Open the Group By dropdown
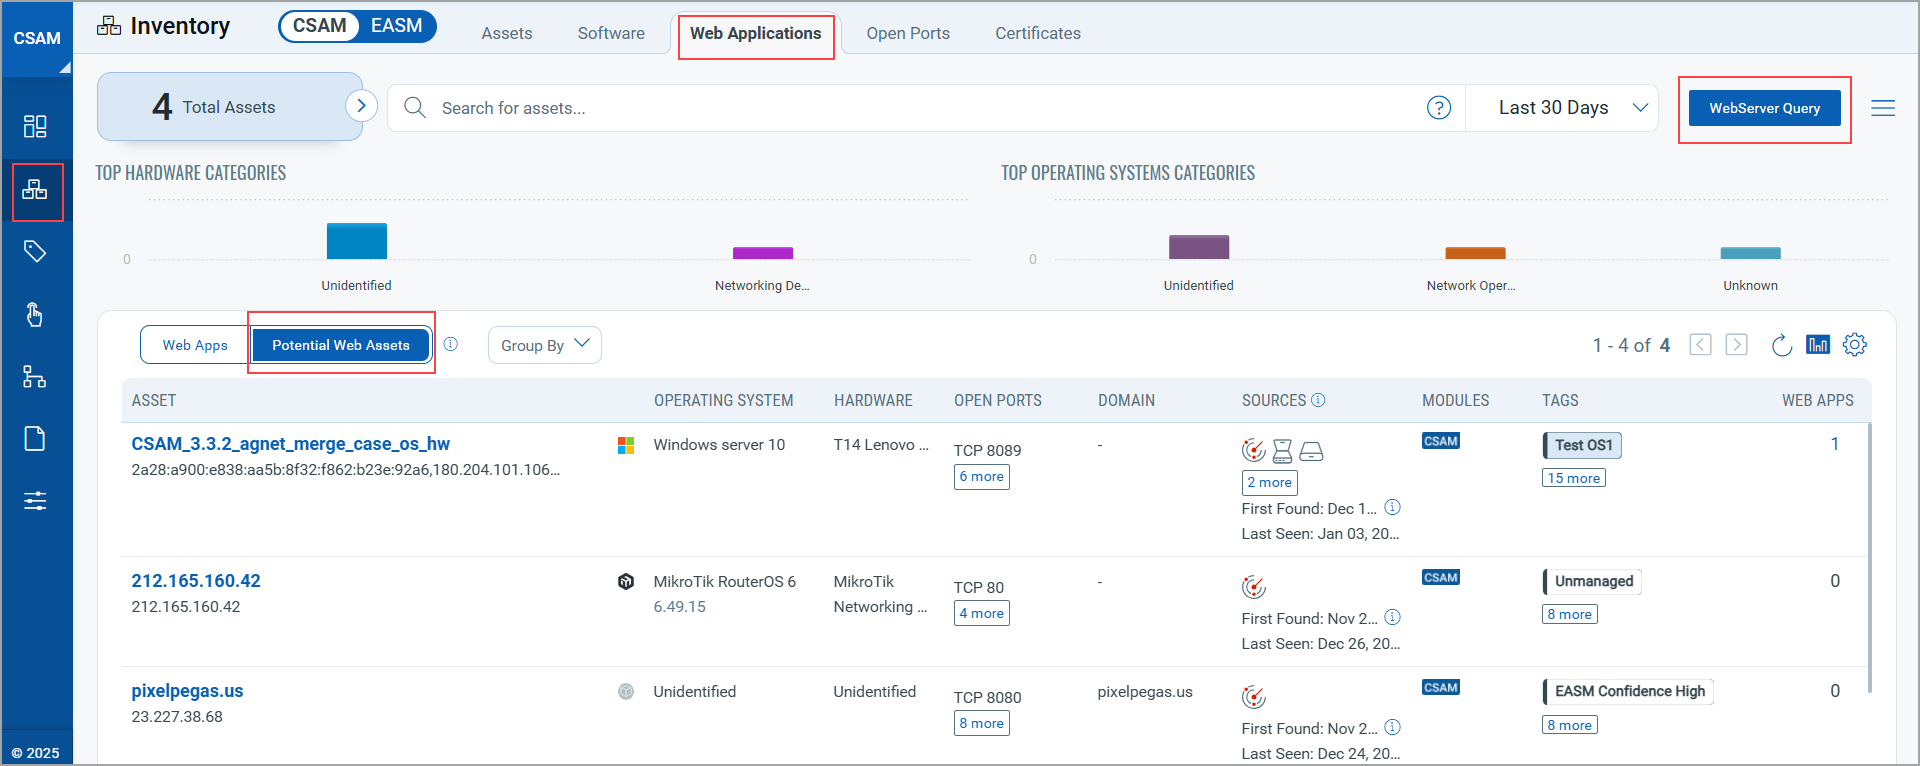 (x=545, y=345)
